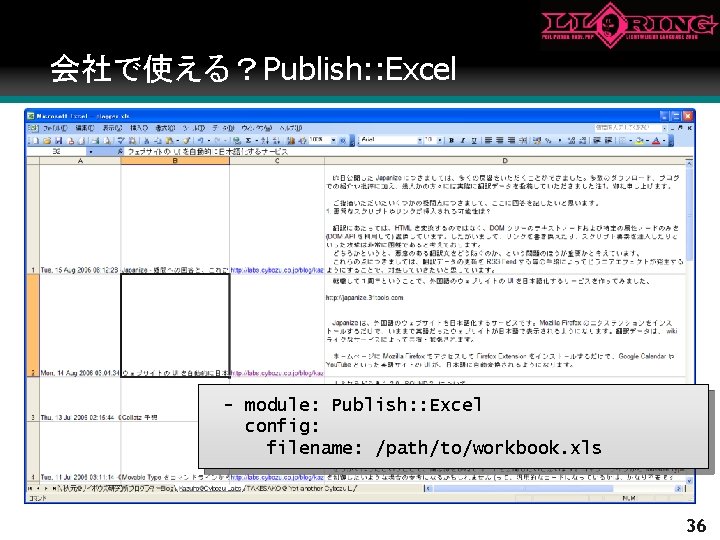Open the labs.cybozu.co.jp link in row 4
Screen dimensions: 720x540
tap(277, 478)
